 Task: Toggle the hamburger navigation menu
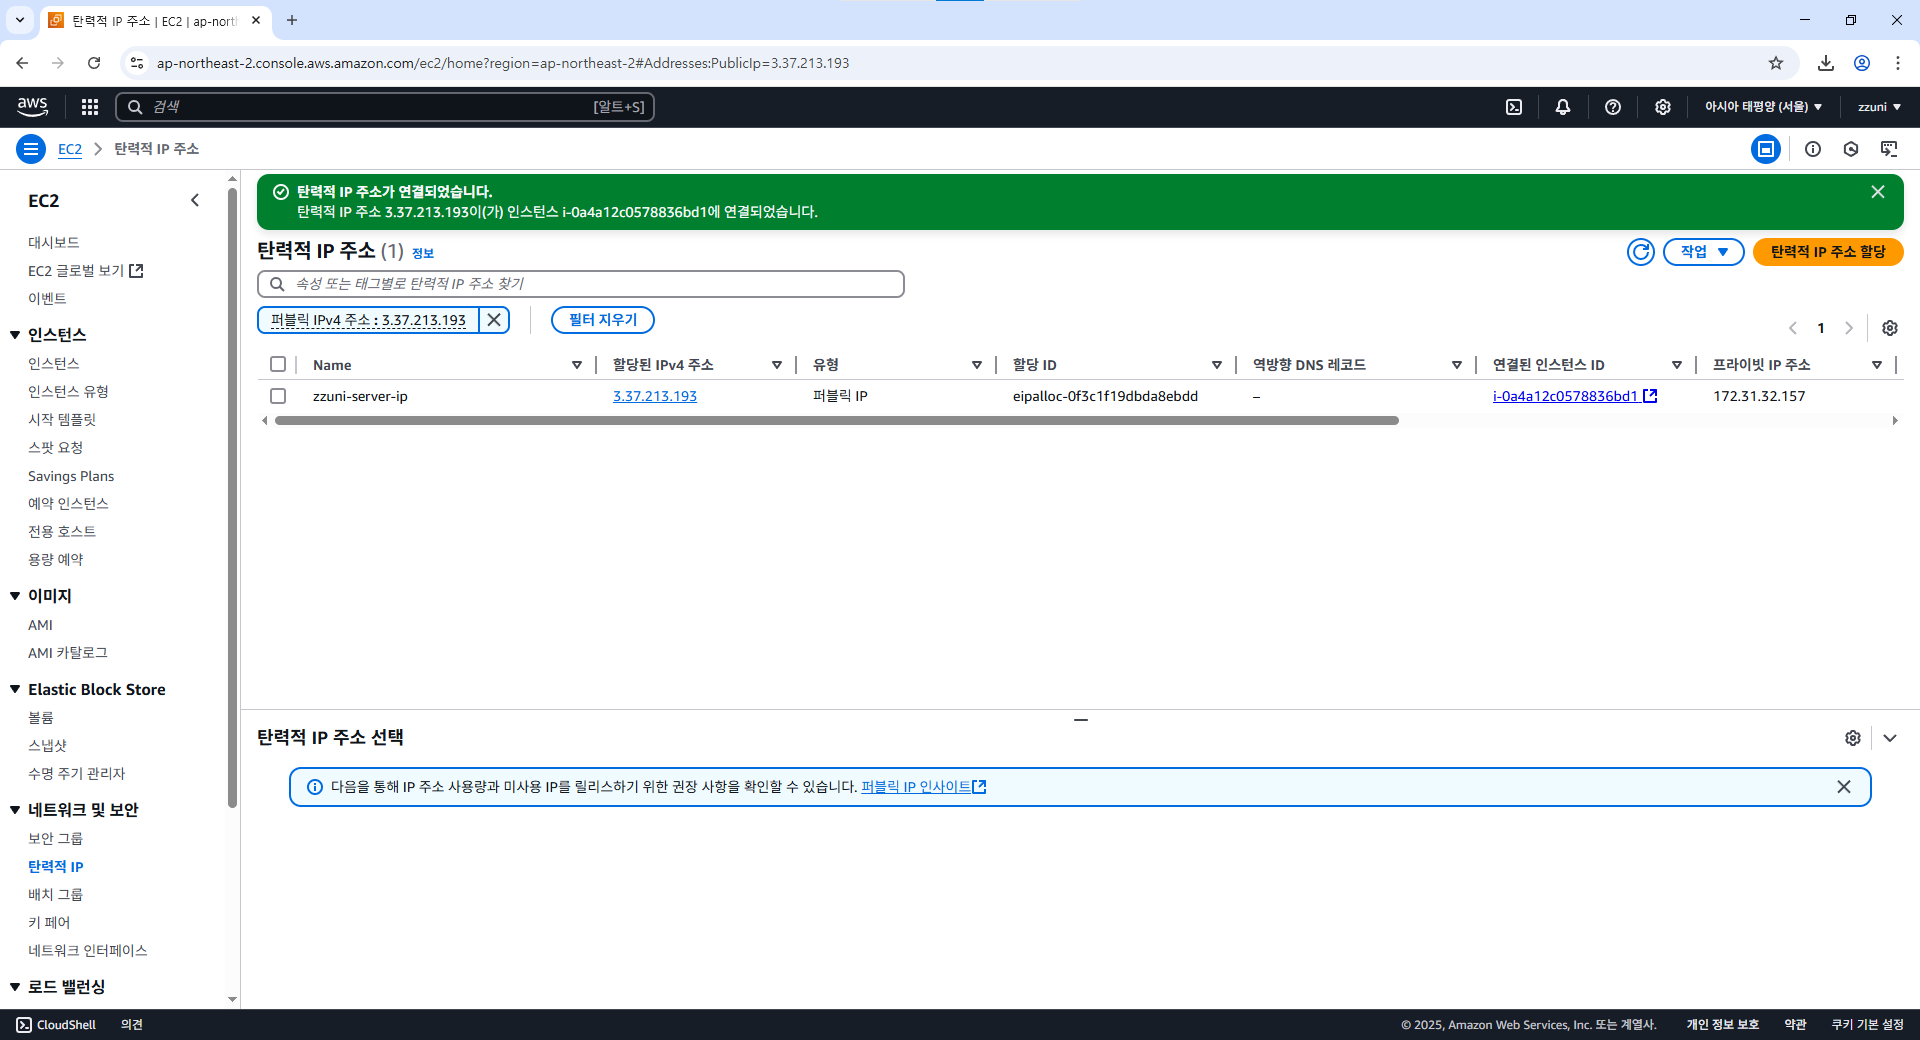(x=31, y=149)
